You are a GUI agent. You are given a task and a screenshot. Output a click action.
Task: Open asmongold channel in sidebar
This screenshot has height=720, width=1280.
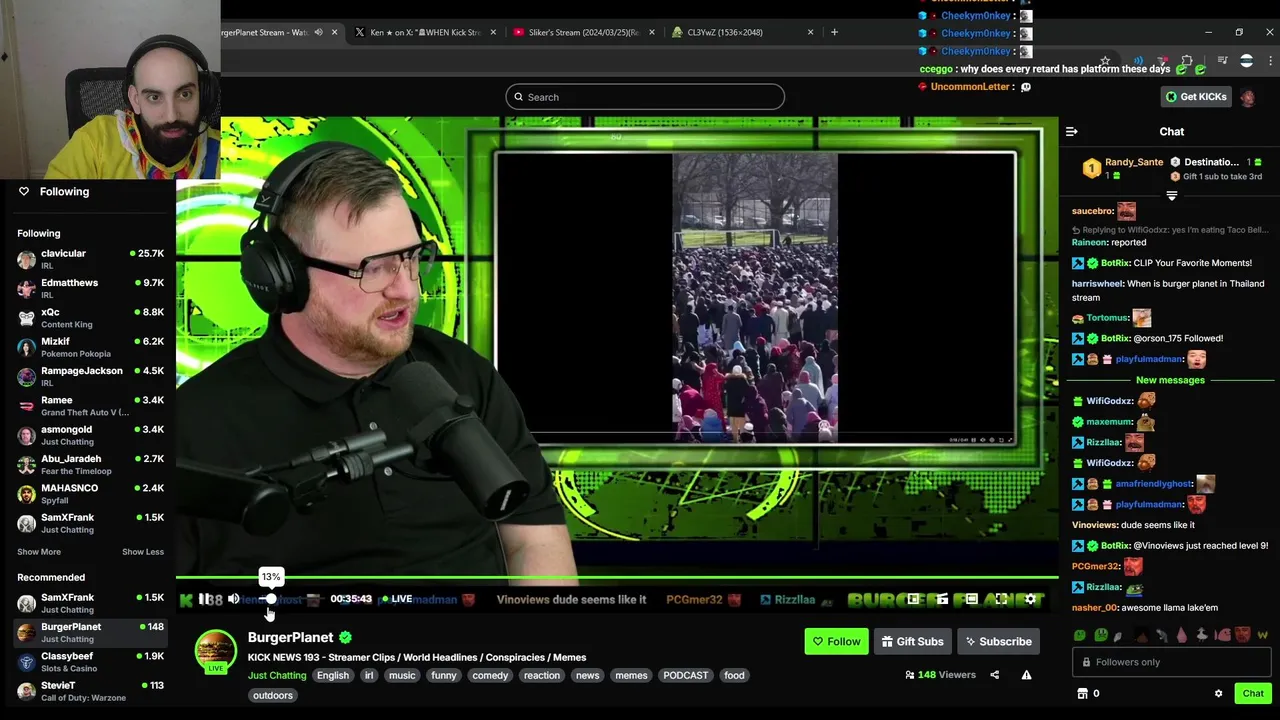(90, 435)
